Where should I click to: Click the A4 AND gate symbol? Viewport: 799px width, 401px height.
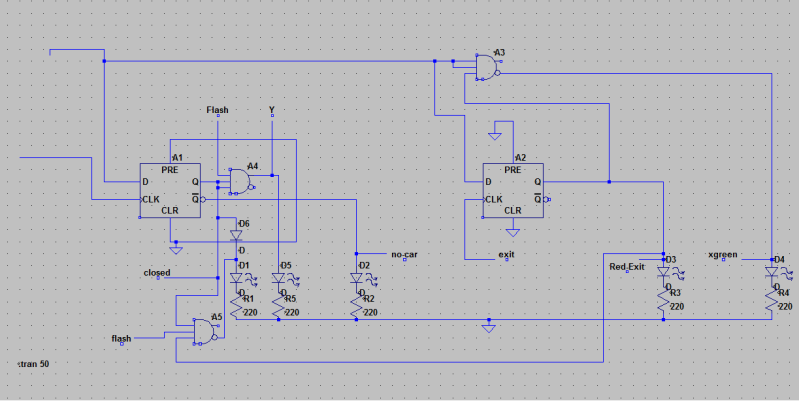[x=242, y=181]
